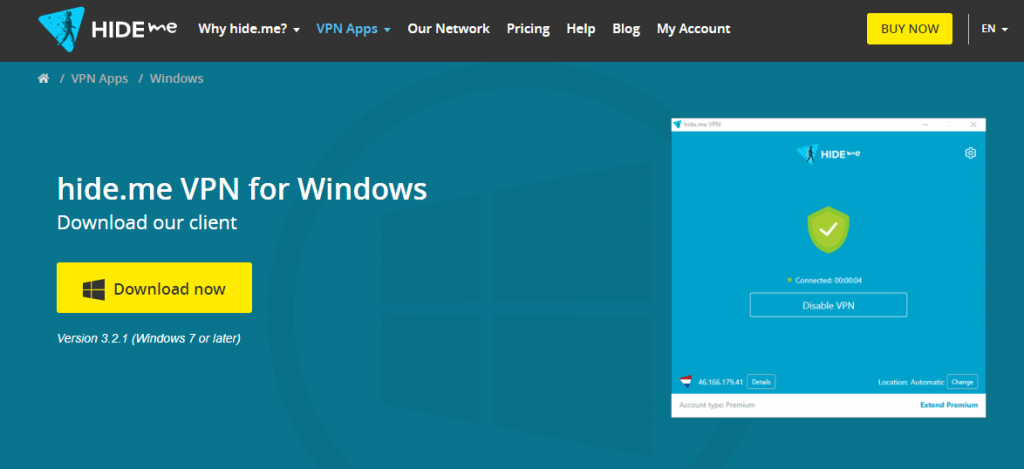Click hide.me logo inside app preview
Image resolution: width=1024 pixels, height=469 pixels.
828,154
